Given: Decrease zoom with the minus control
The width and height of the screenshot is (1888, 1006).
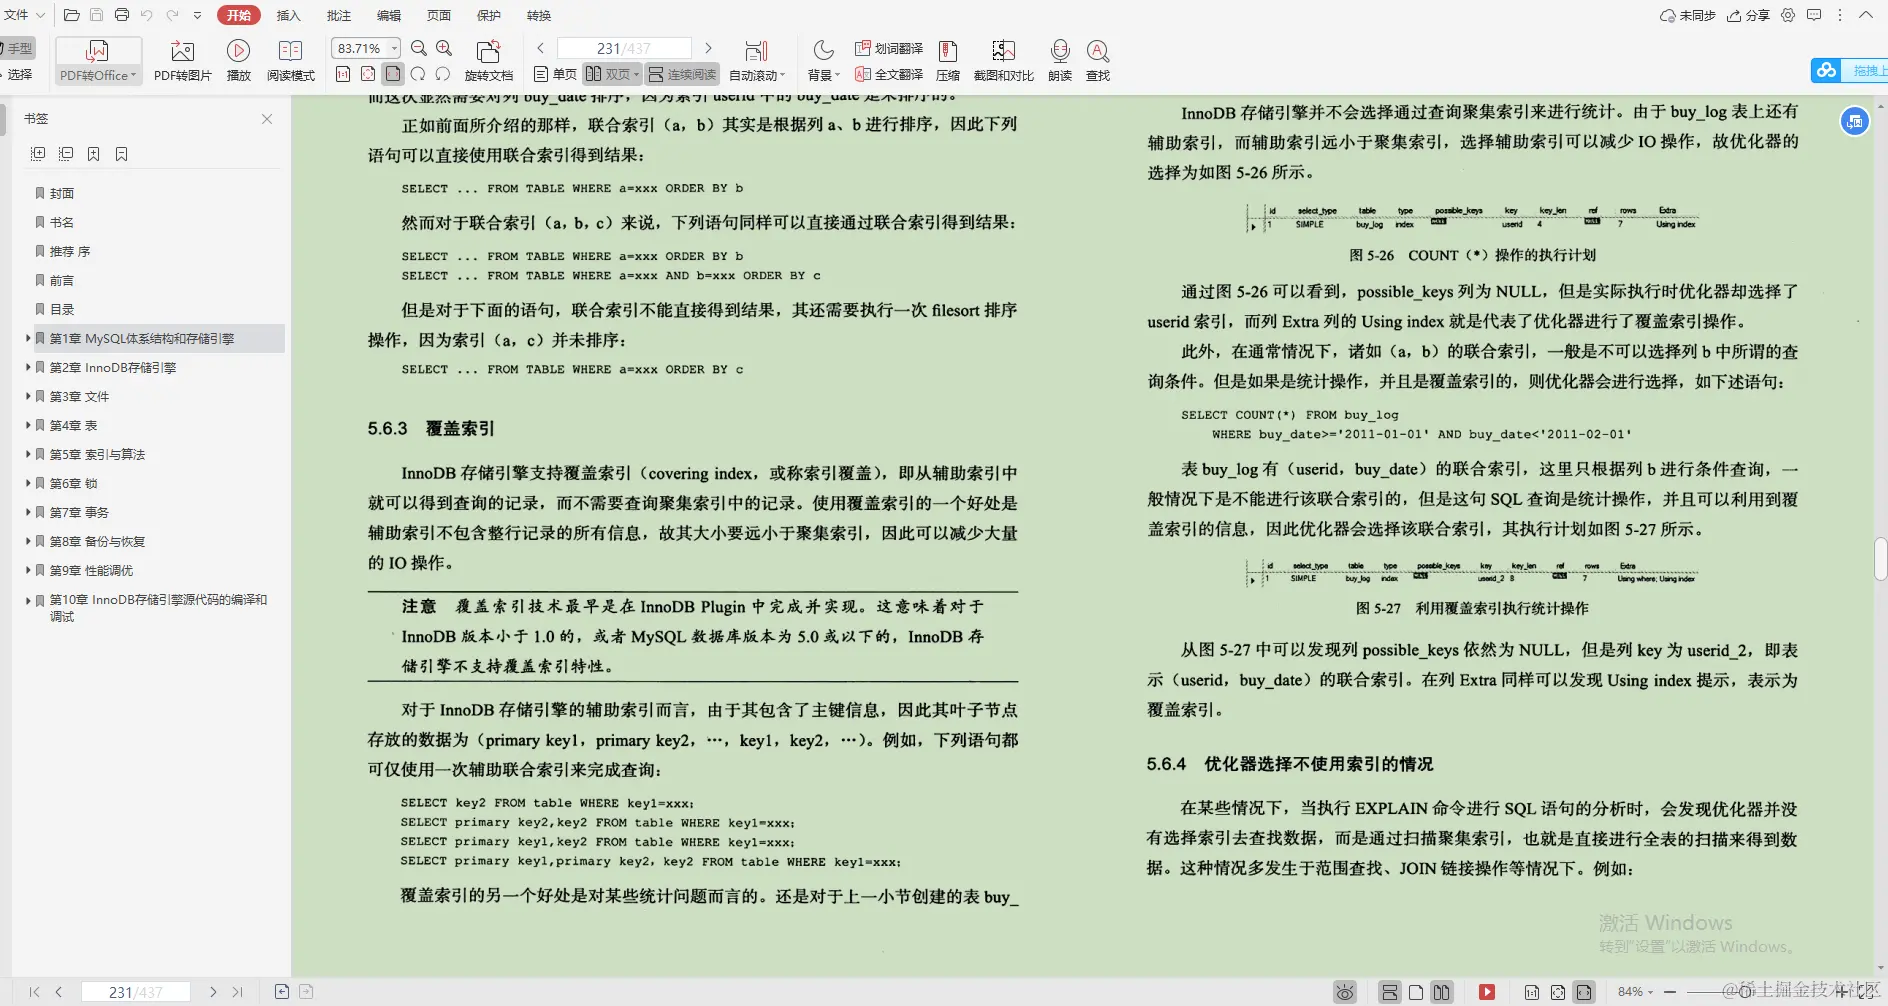Looking at the screenshot, I should click(x=1672, y=991).
